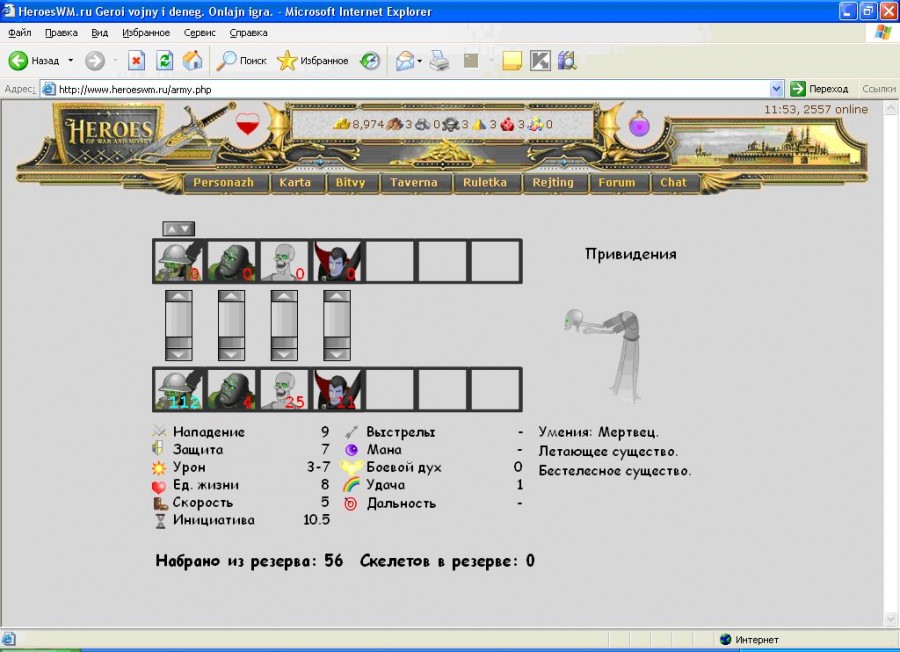Open the game Chat
Screen dimensions: 900x652
(x=673, y=183)
